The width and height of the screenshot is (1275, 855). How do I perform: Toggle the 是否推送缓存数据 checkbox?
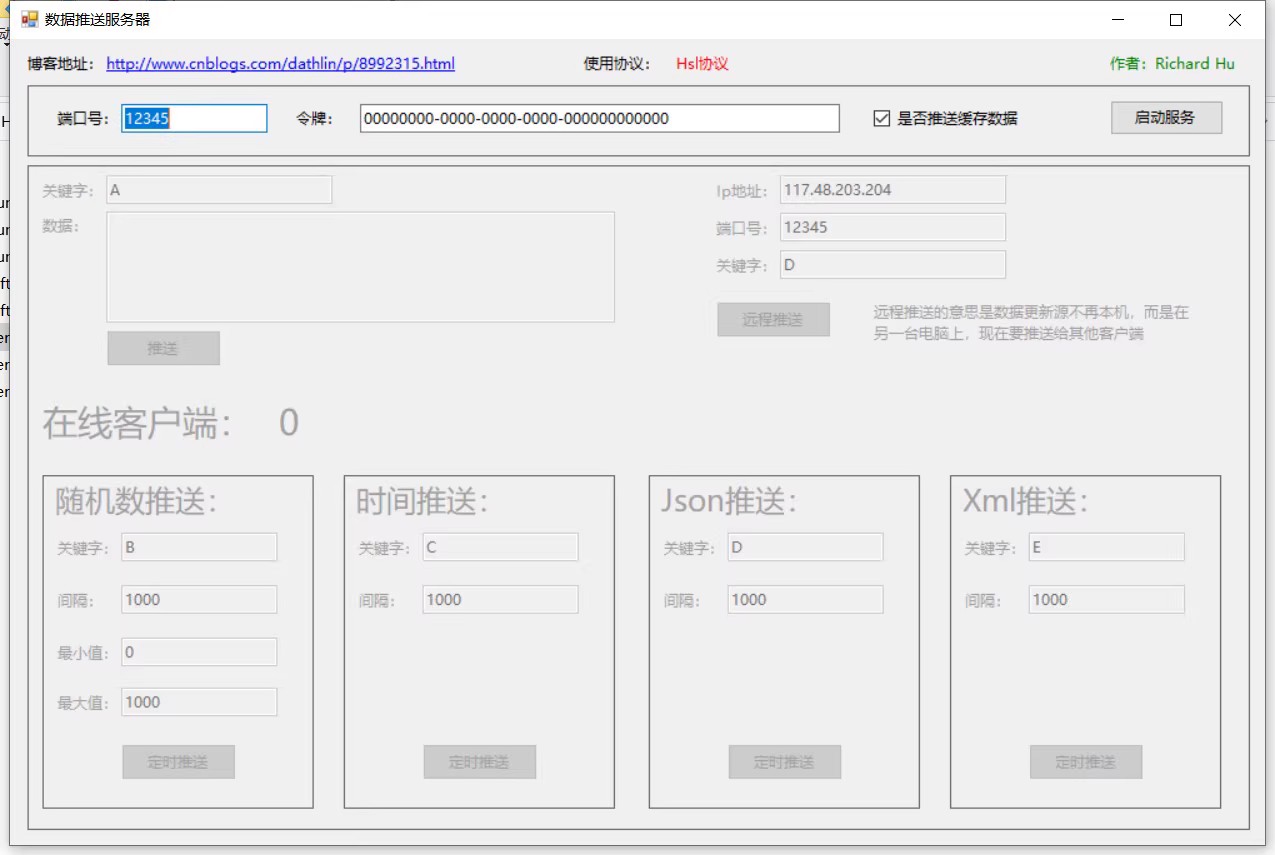(881, 118)
